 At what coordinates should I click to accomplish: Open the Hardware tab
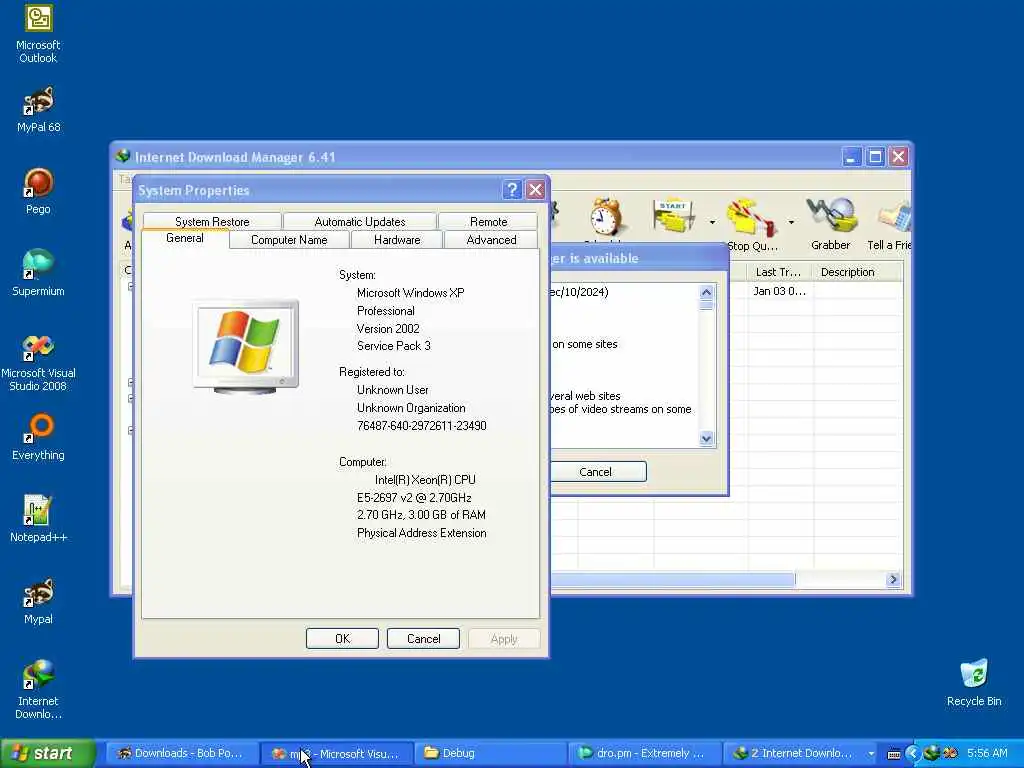pyautogui.click(x=397, y=240)
